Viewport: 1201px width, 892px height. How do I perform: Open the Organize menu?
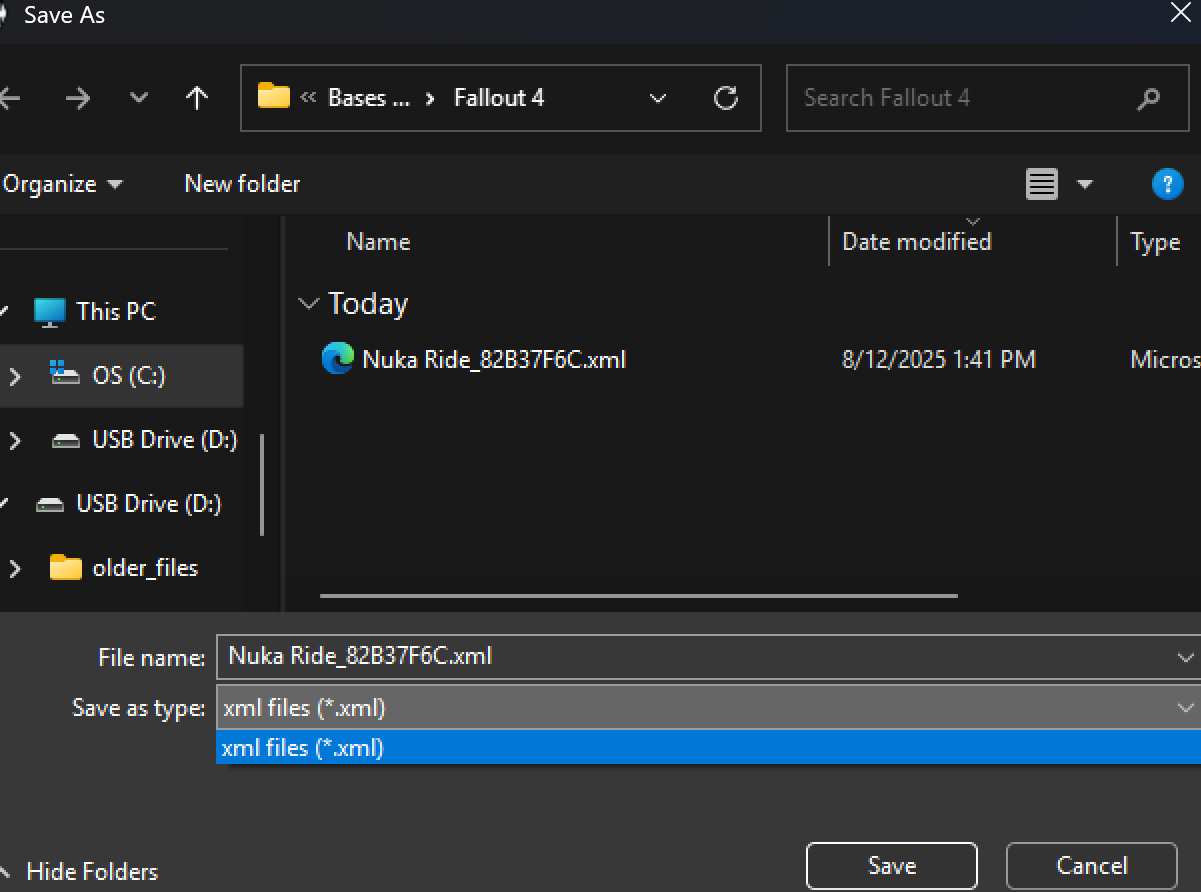point(62,184)
